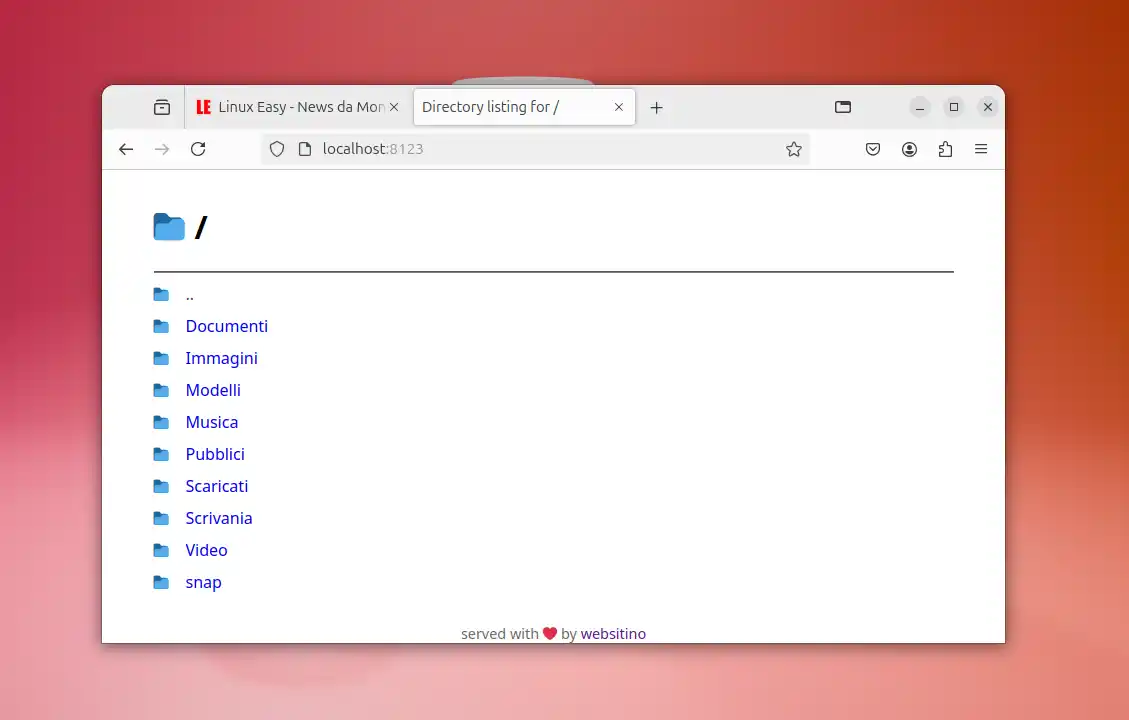1129x720 pixels.
Task: Open the Firefox account icon
Action: (x=909, y=149)
